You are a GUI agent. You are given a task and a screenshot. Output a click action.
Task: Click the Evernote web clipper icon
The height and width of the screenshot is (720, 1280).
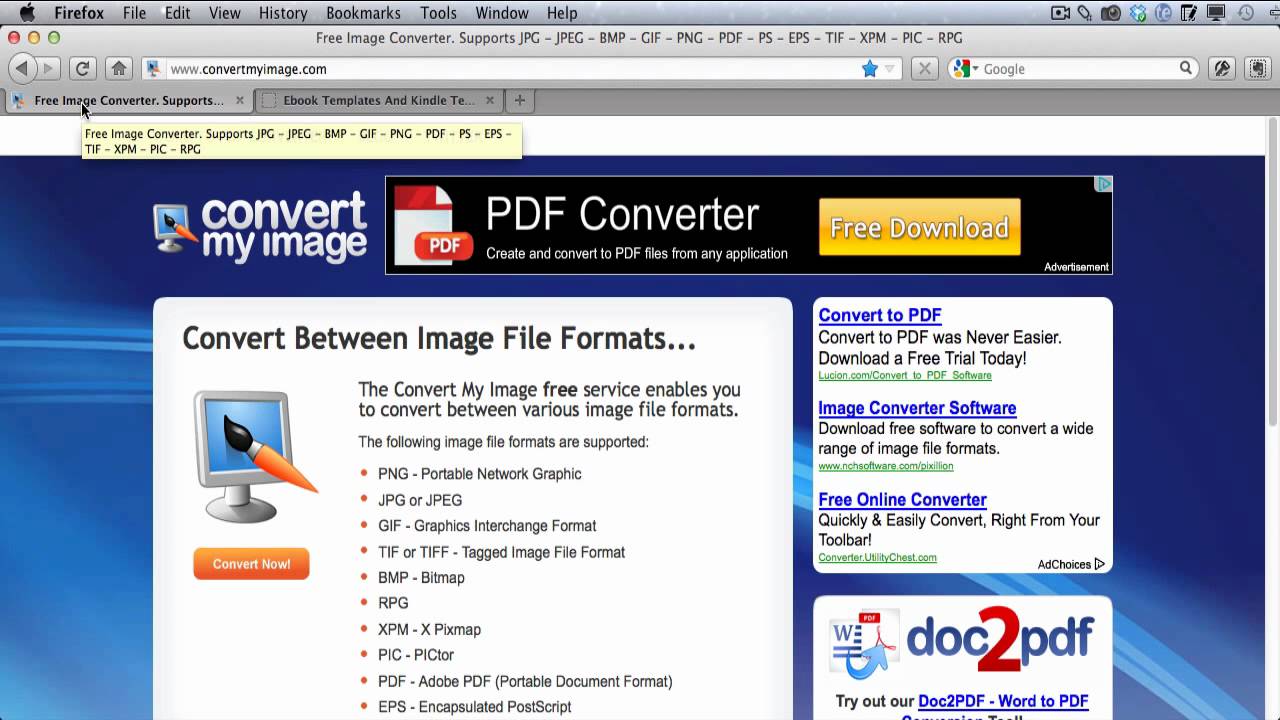[x=1258, y=69]
